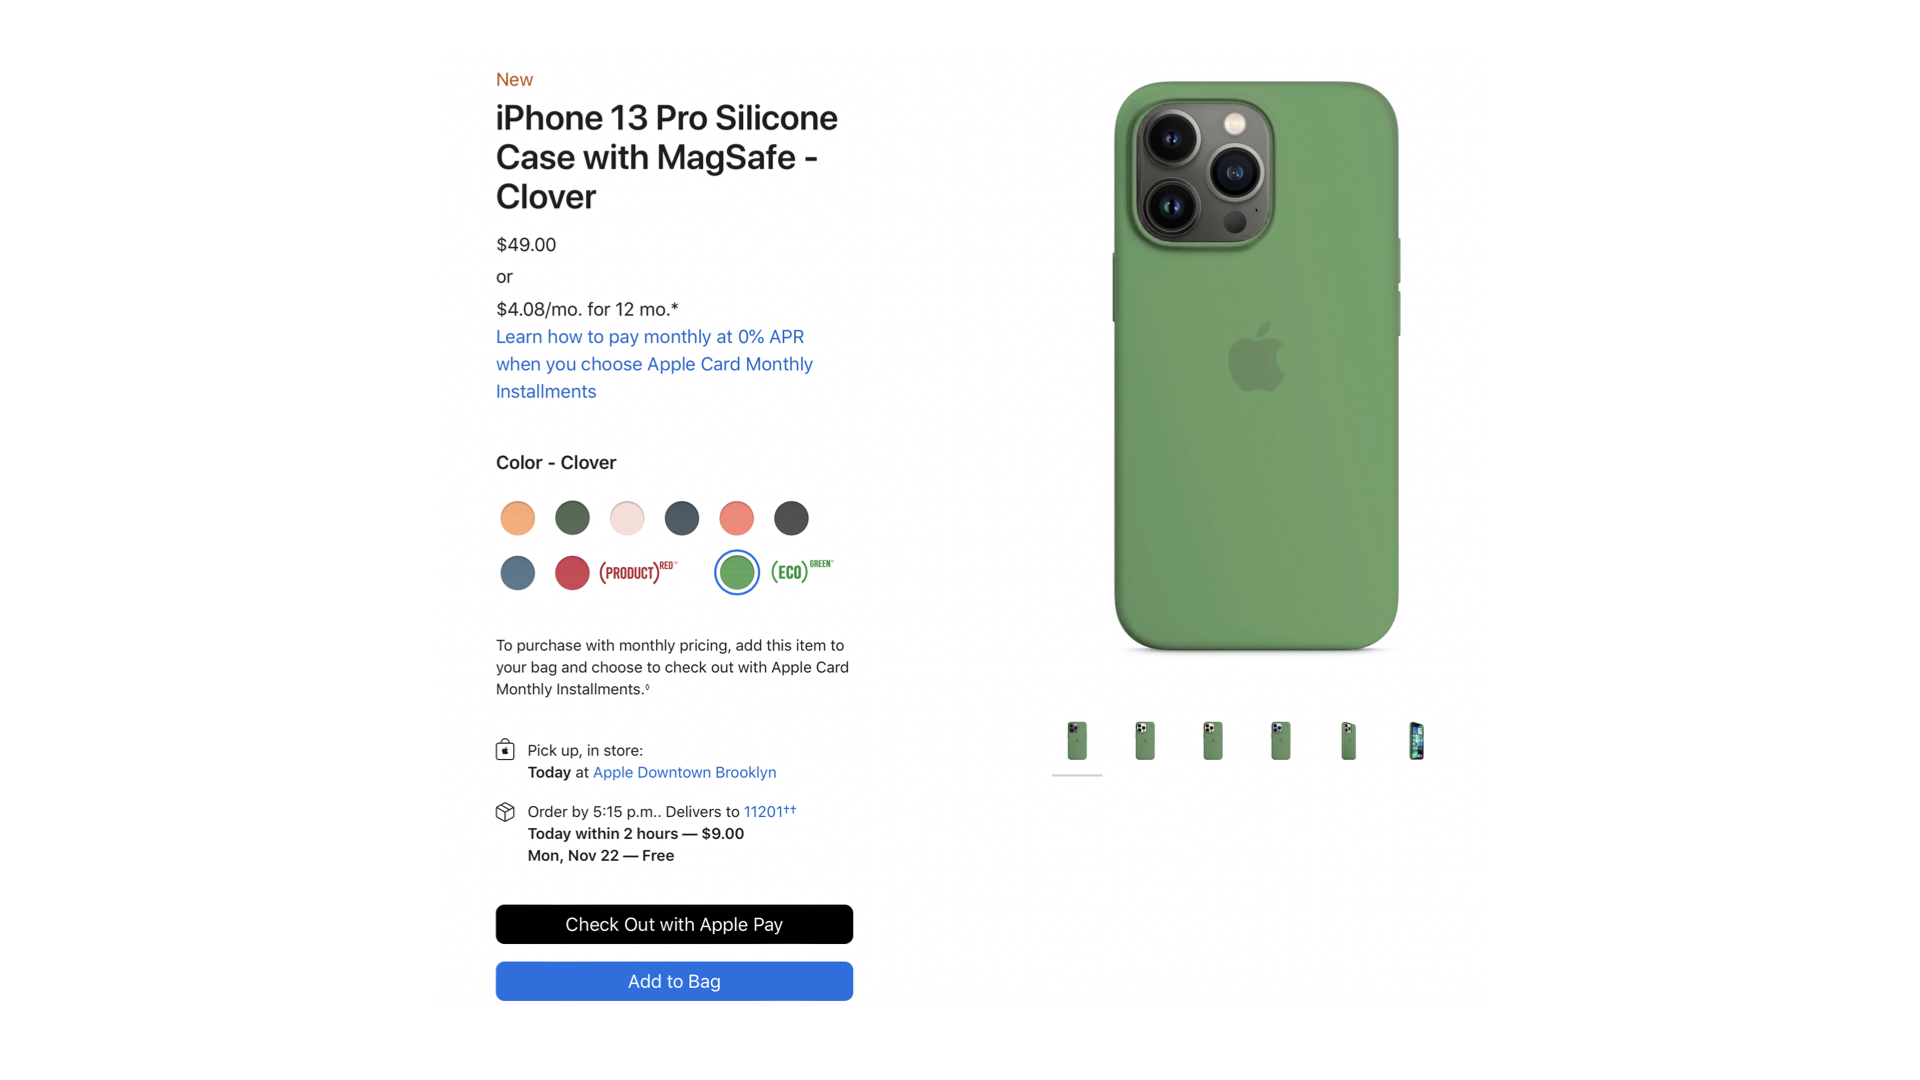Click the delivery box icon
The image size is (1920, 1080).
pyautogui.click(x=505, y=812)
